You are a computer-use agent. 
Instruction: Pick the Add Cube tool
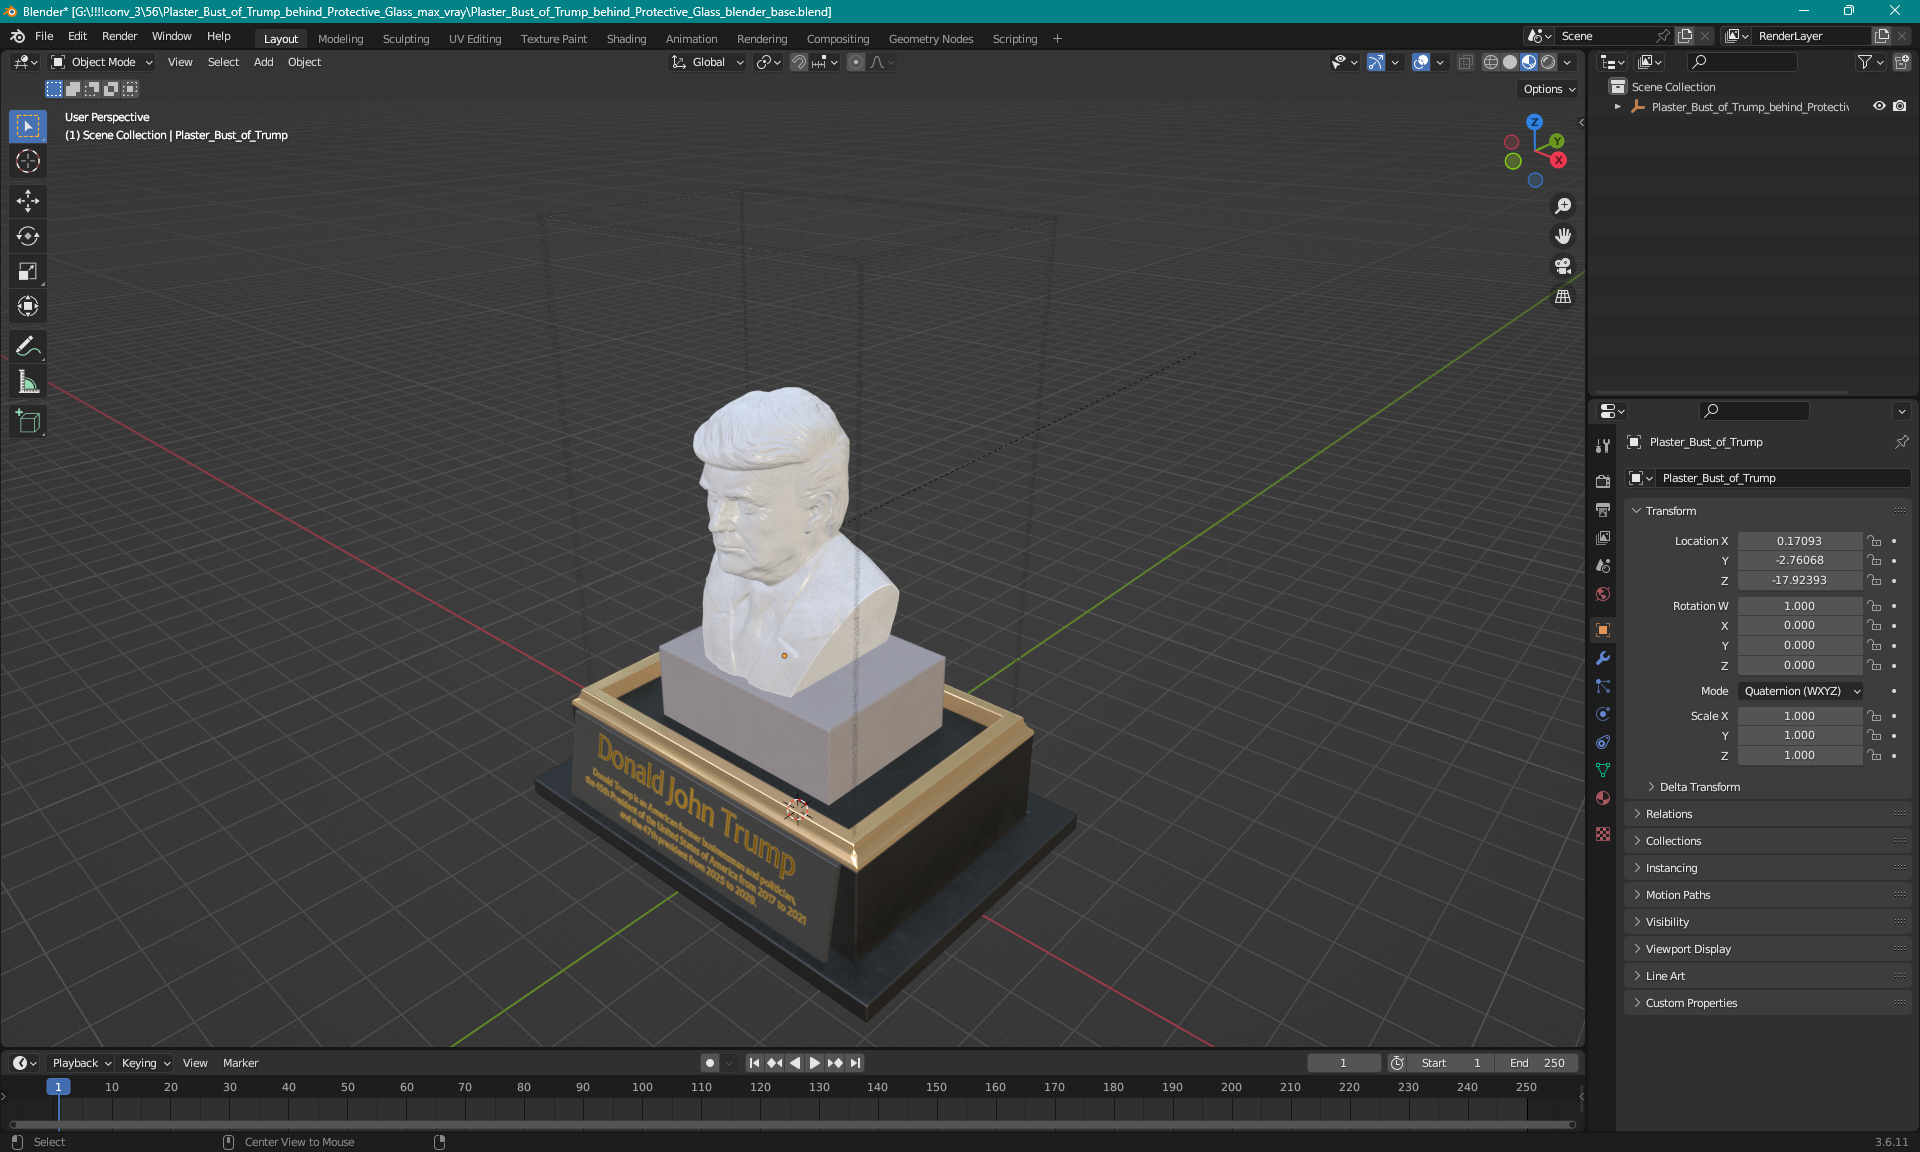pos(28,422)
